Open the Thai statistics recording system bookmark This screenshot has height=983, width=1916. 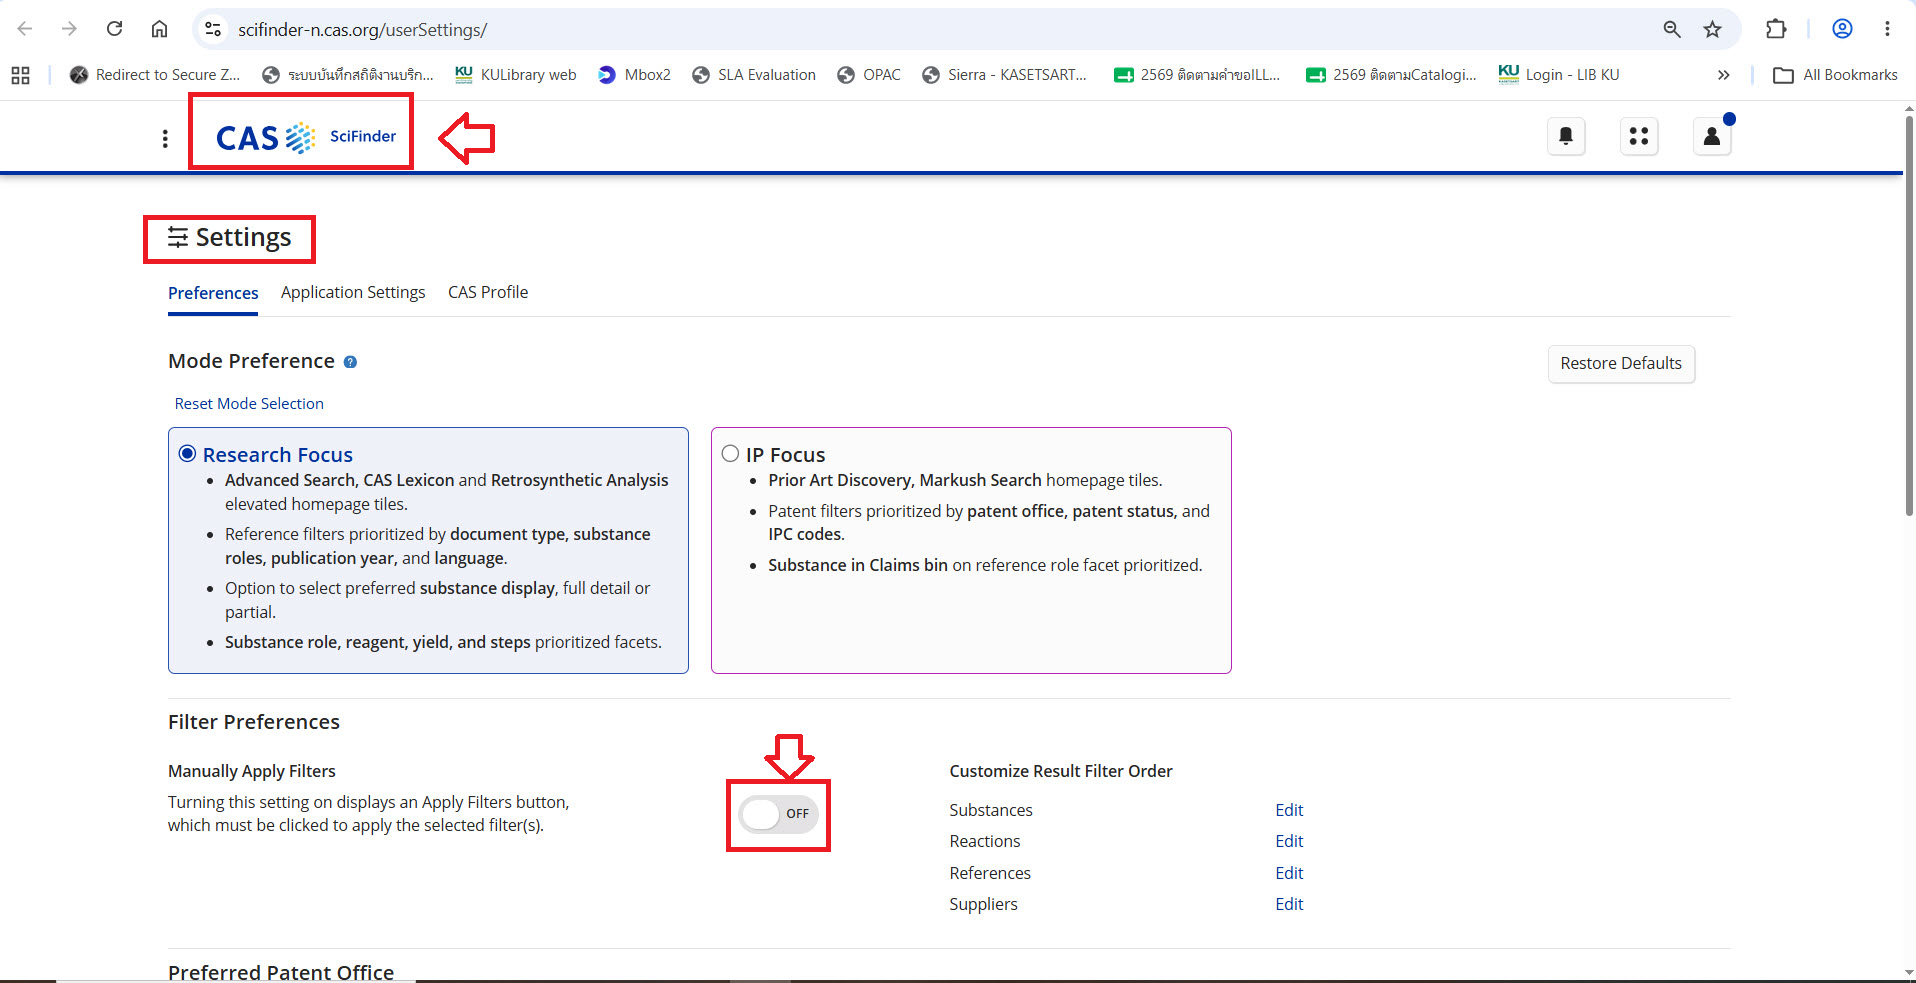click(x=348, y=75)
